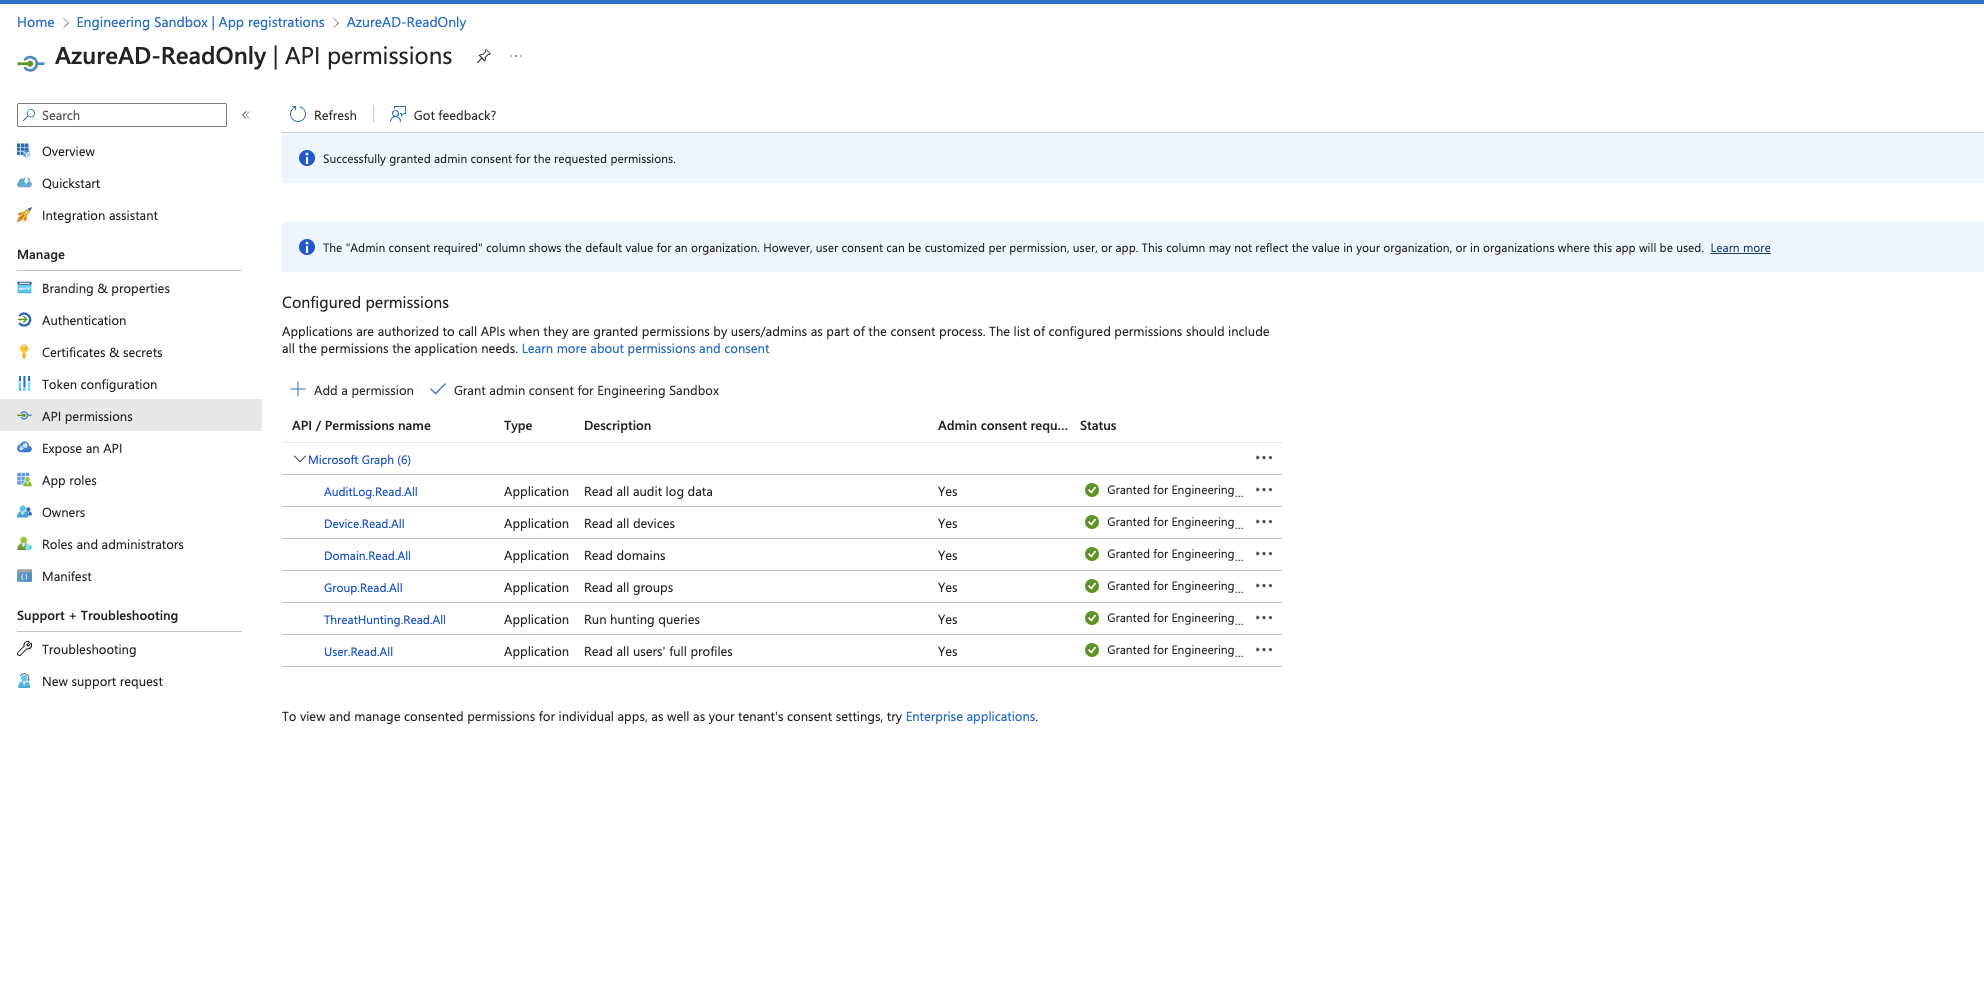
Task: Click the Authentication icon
Action: tap(24, 320)
